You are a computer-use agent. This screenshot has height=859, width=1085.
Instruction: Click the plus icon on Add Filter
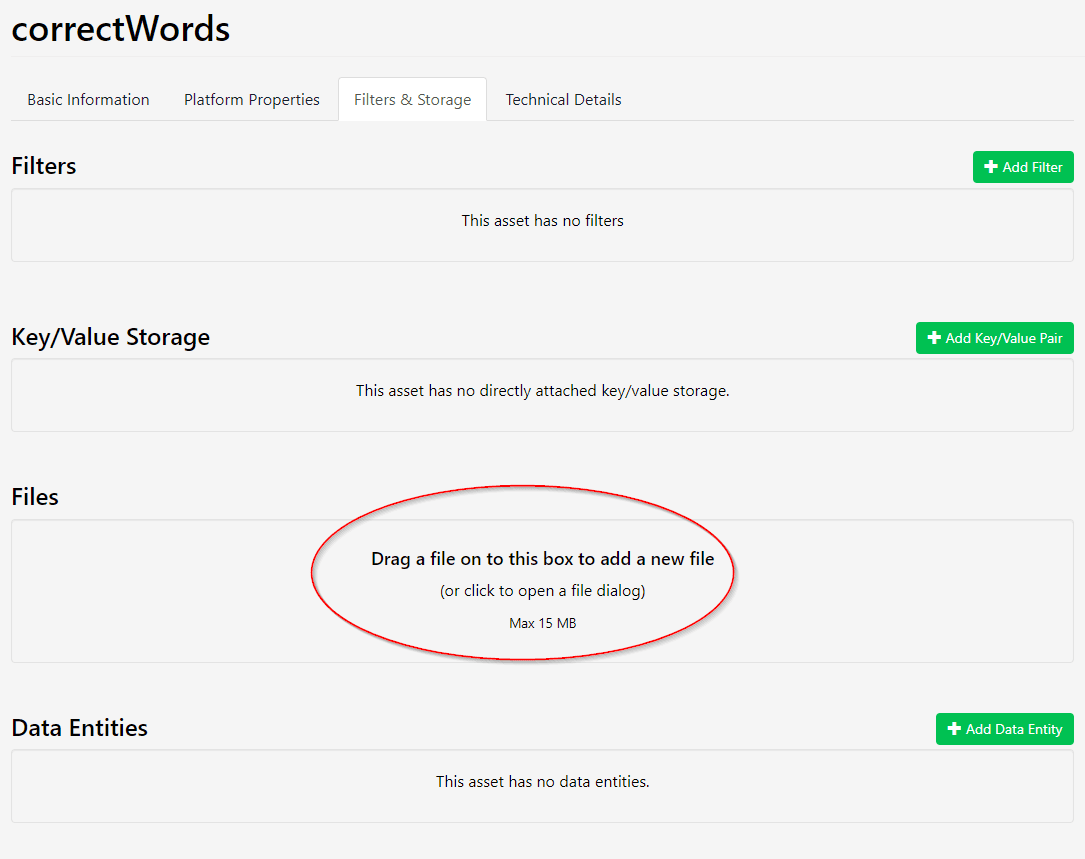coord(991,167)
